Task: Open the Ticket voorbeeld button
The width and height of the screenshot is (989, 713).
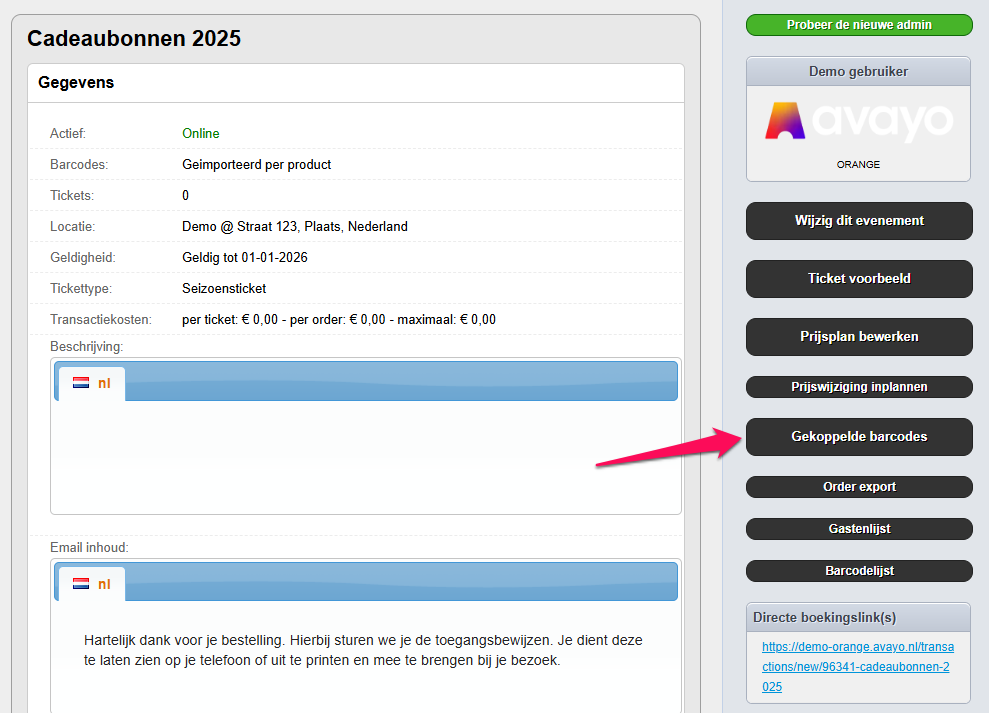Action: (x=859, y=279)
